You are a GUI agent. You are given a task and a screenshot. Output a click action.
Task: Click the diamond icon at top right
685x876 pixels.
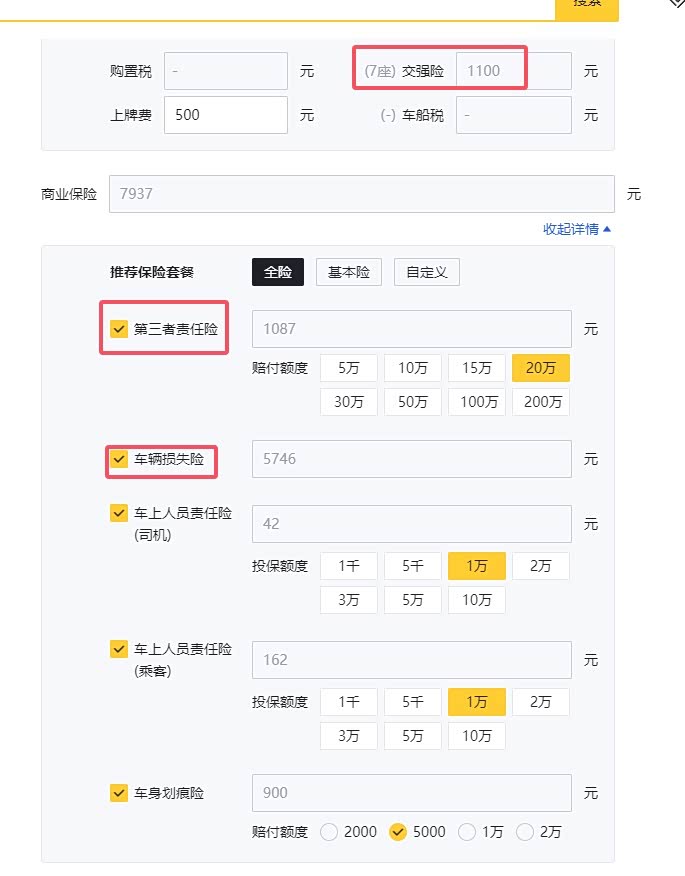[x=676, y=3]
